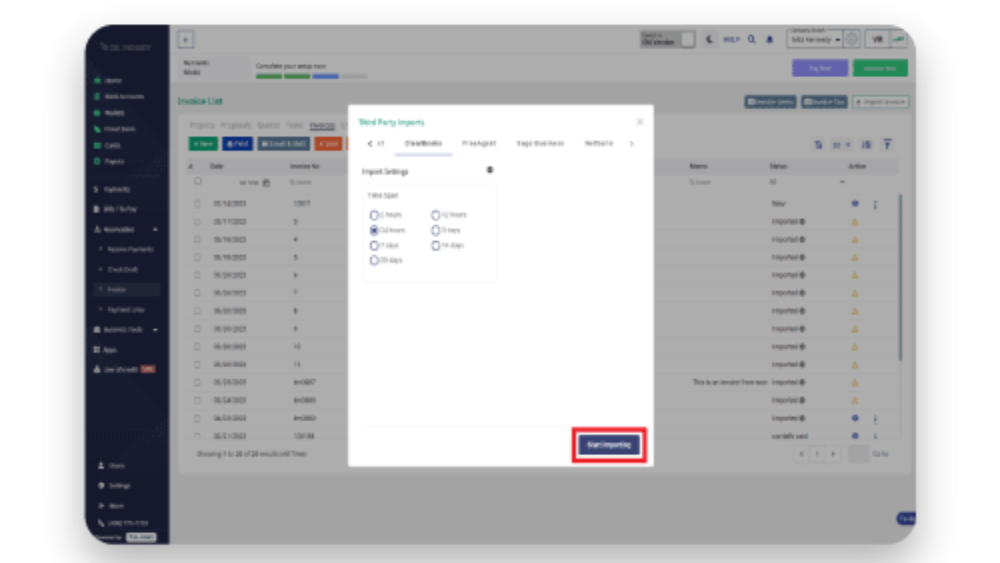This screenshot has width=1000, height=563.
Task: Go to the previous results page
Action: 802,454
